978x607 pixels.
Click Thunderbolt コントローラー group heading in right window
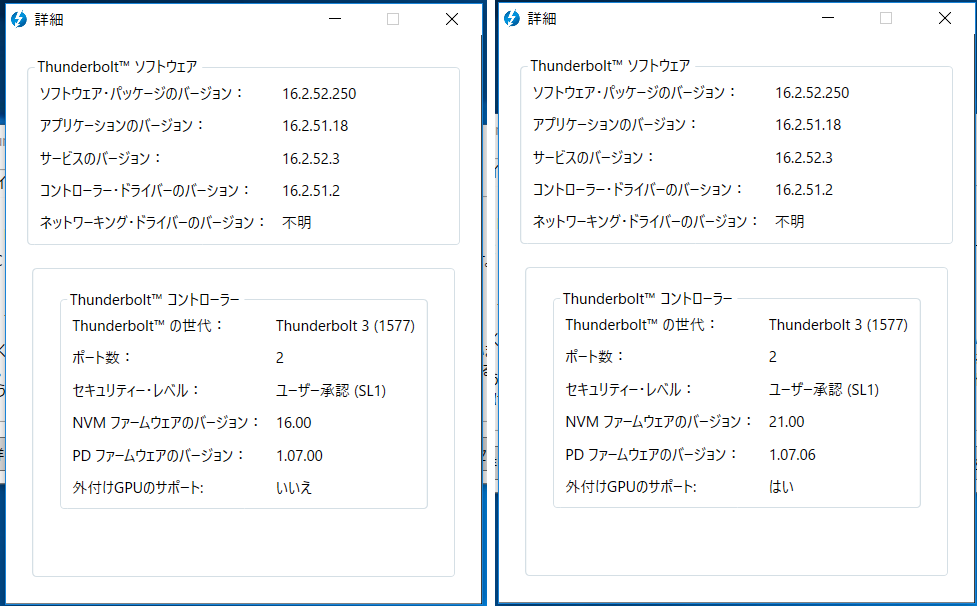(x=647, y=299)
